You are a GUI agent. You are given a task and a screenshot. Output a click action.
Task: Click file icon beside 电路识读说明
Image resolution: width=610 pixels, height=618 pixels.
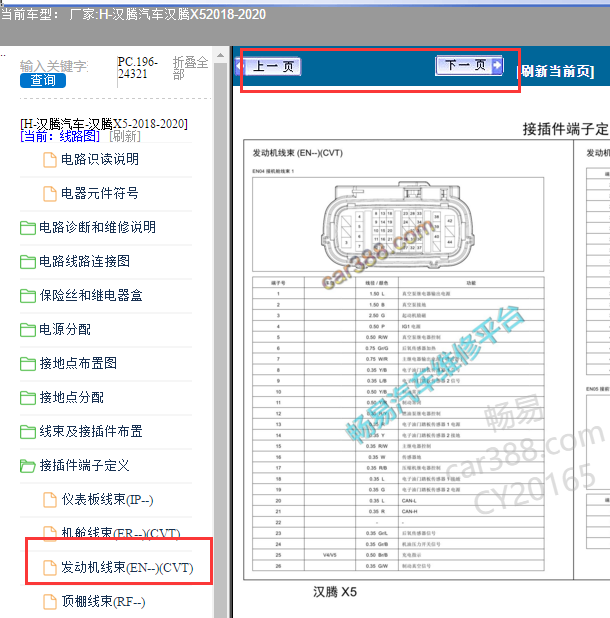pos(50,160)
